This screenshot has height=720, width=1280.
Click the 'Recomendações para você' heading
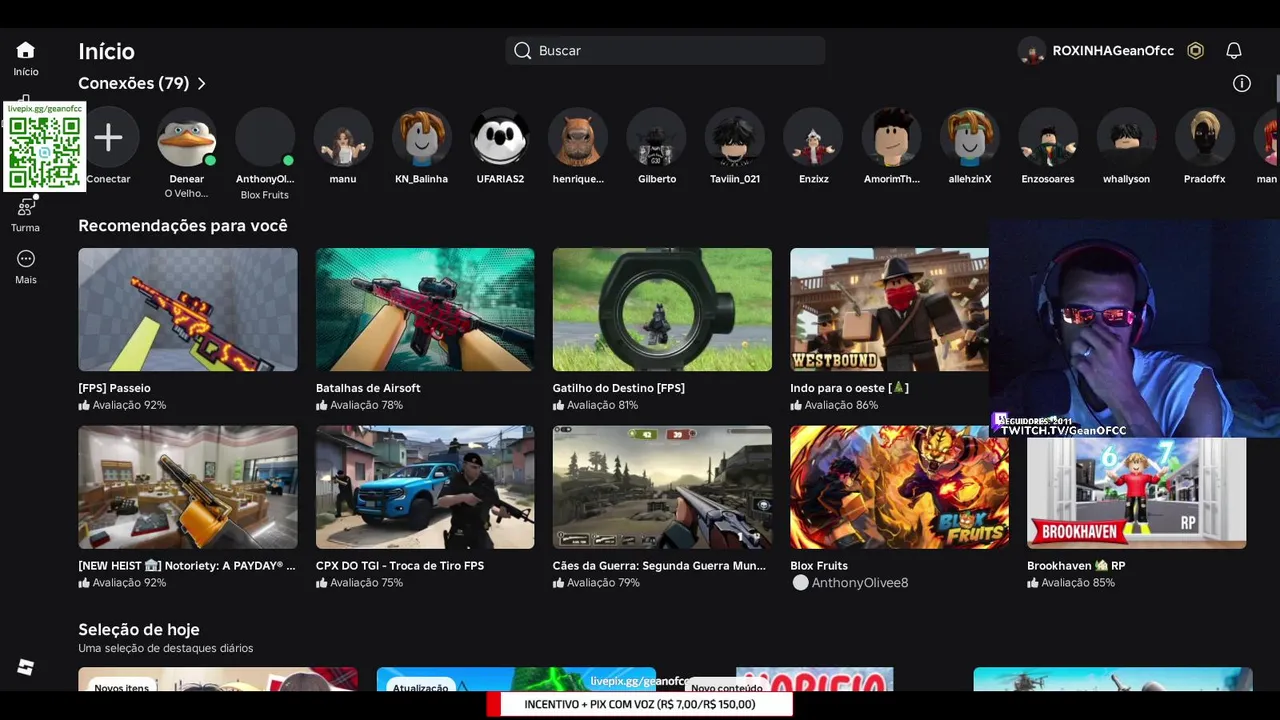[183, 226]
